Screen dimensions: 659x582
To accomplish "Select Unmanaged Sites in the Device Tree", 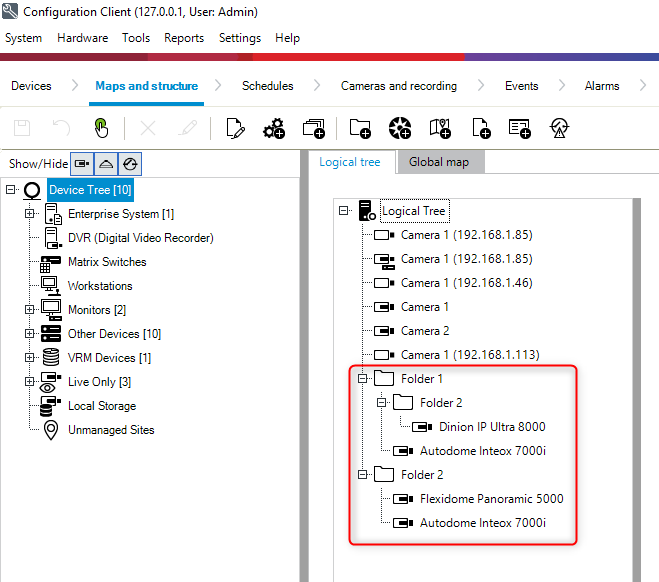I will tap(110, 430).
